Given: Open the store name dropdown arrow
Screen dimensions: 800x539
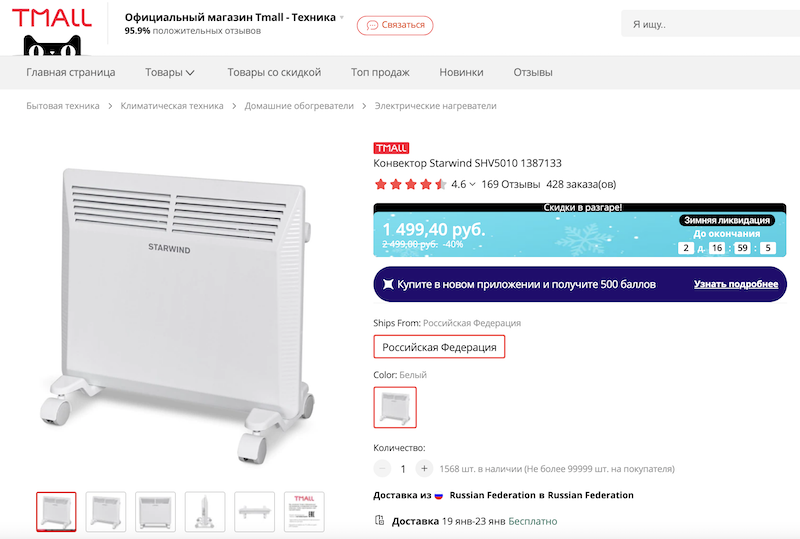Looking at the screenshot, I should coord(342,17).
